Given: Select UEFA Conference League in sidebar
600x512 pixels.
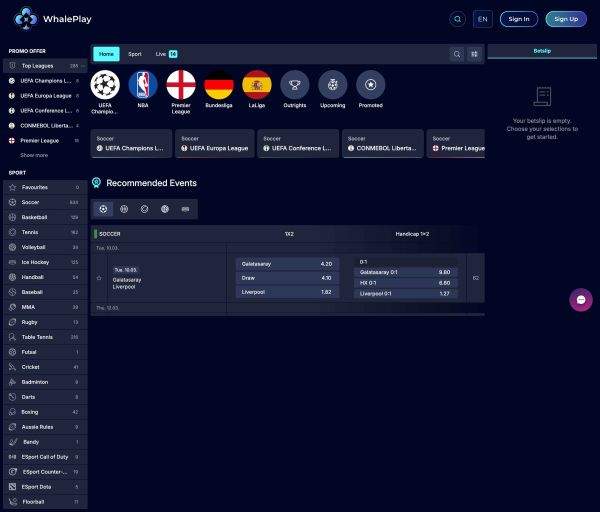Looking at the screenshot, I should pyautogui.click(x=45, y=111).
